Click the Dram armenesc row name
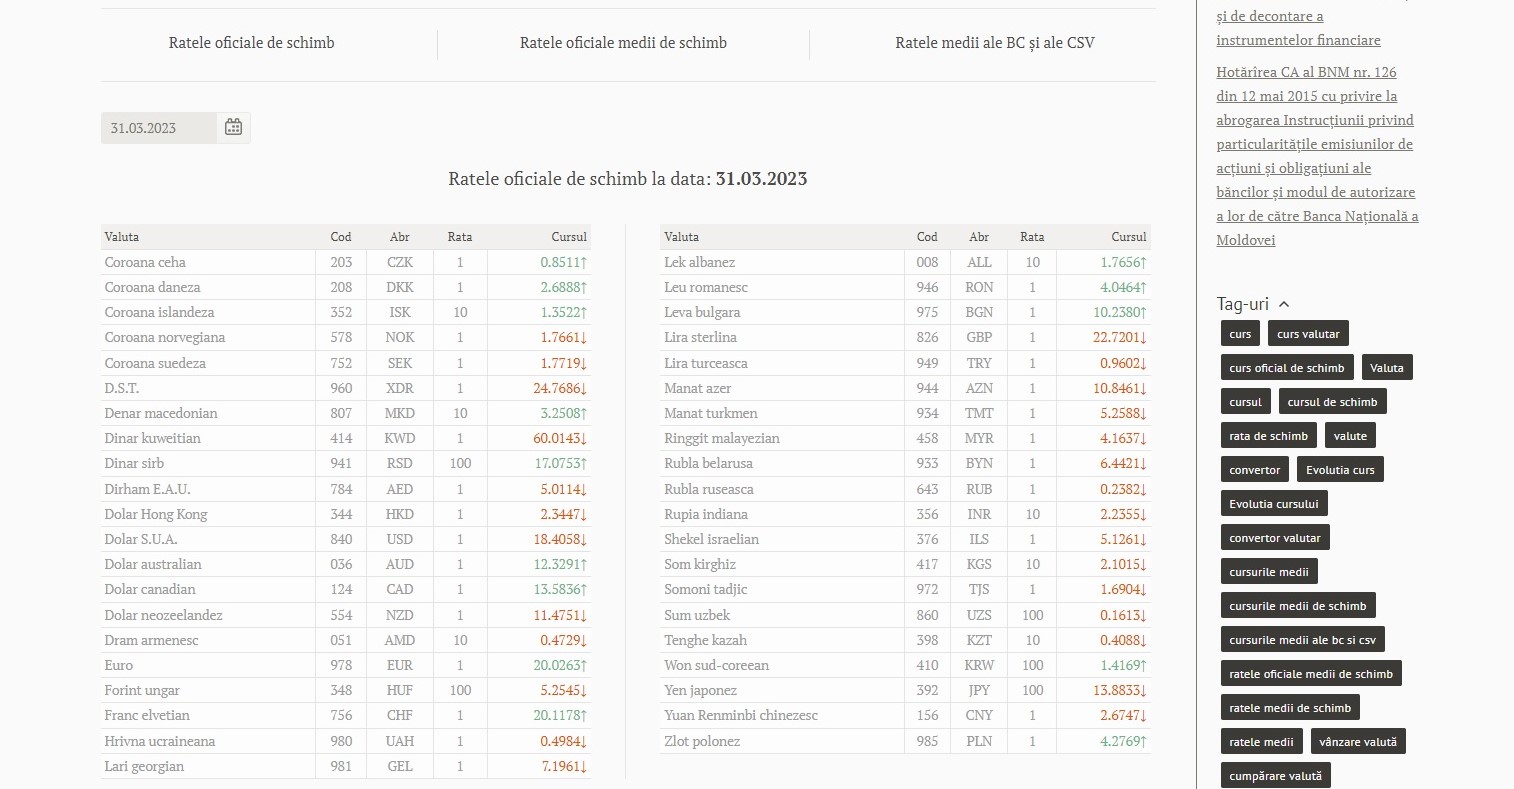 click(151, 640)
